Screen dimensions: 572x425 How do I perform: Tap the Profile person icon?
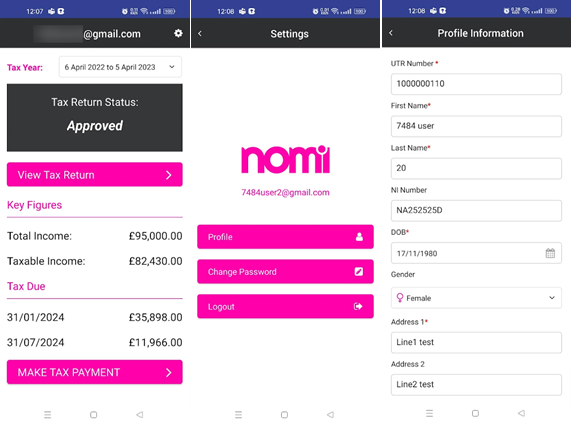(359, 237)
